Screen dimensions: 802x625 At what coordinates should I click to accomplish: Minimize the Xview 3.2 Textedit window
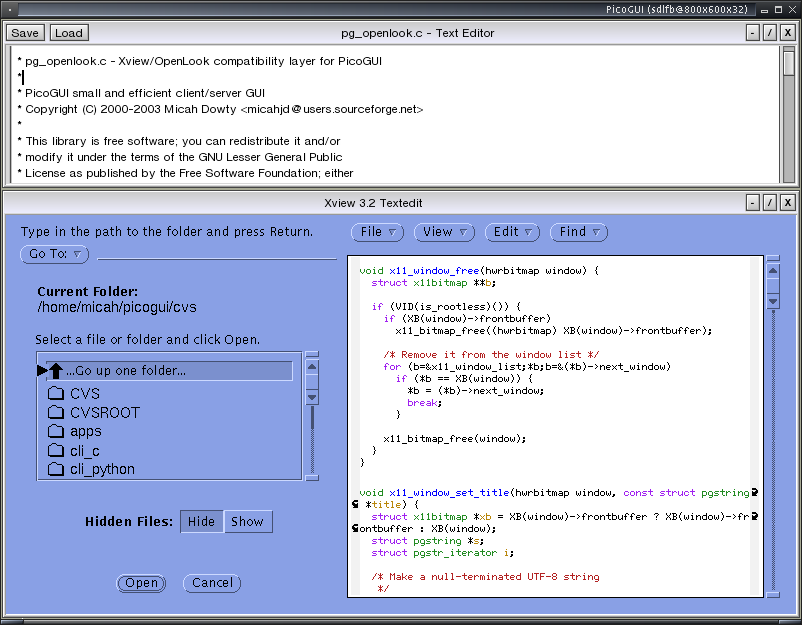(x=752, y=203)
